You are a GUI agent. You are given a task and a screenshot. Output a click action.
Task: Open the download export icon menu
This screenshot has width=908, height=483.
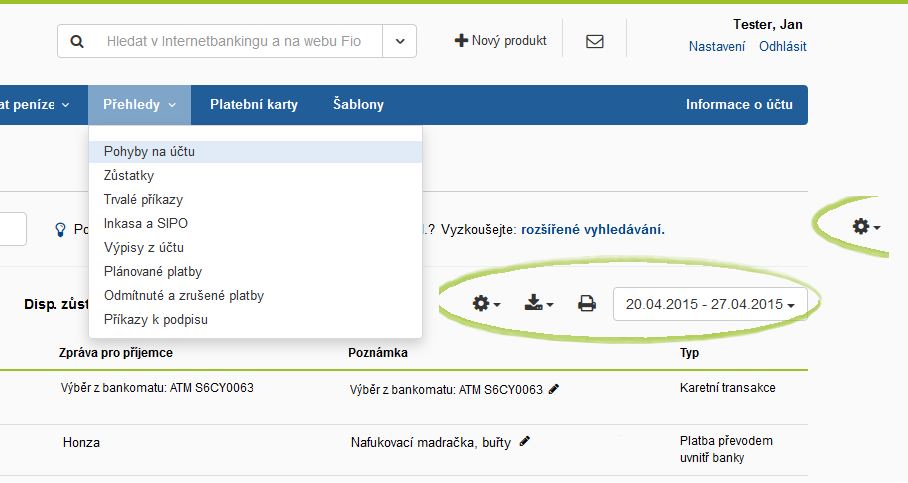coord(539,303)
